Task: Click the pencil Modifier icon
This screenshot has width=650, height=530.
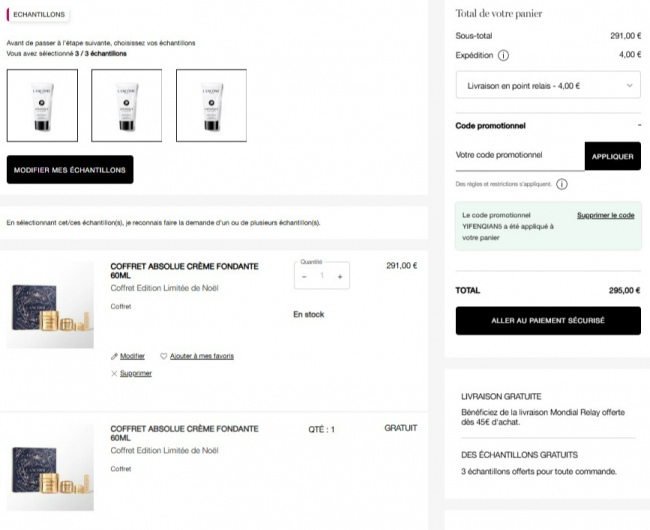Action: point(115,356)
